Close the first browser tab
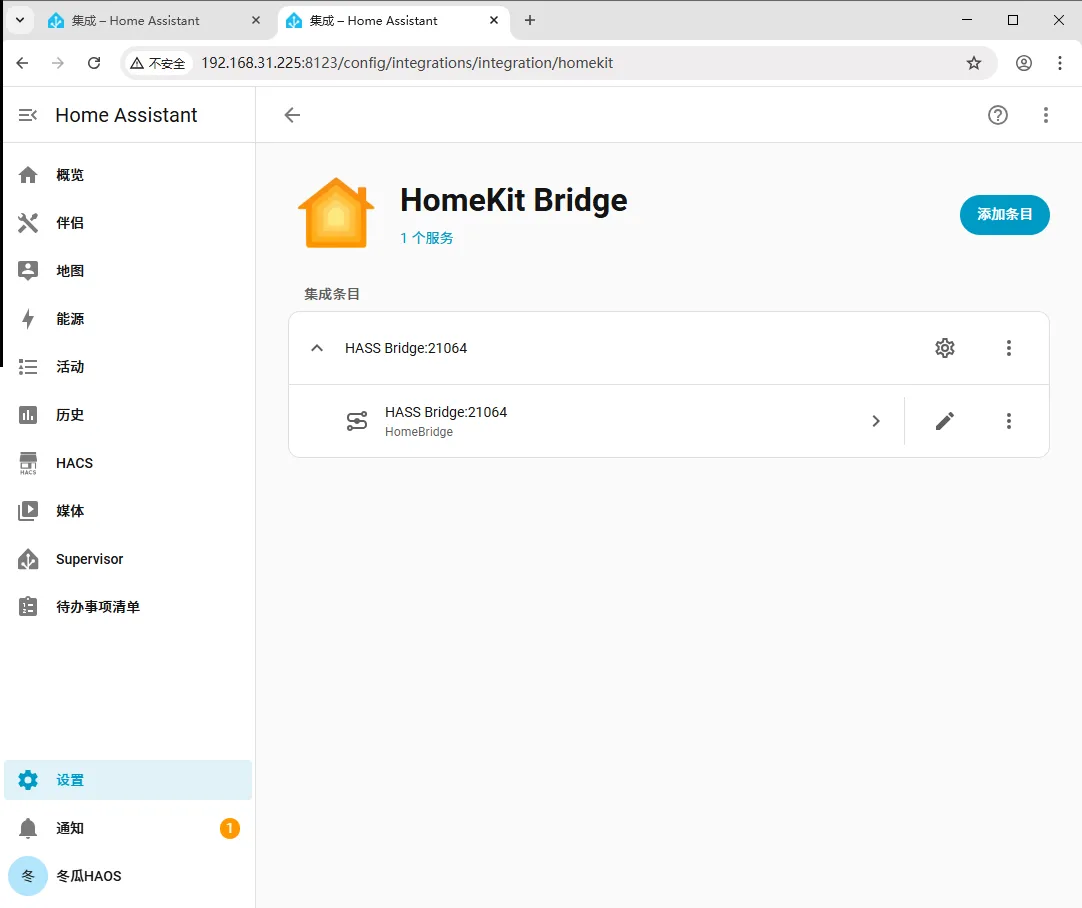 pyautogui.click(x=256, y=21)
